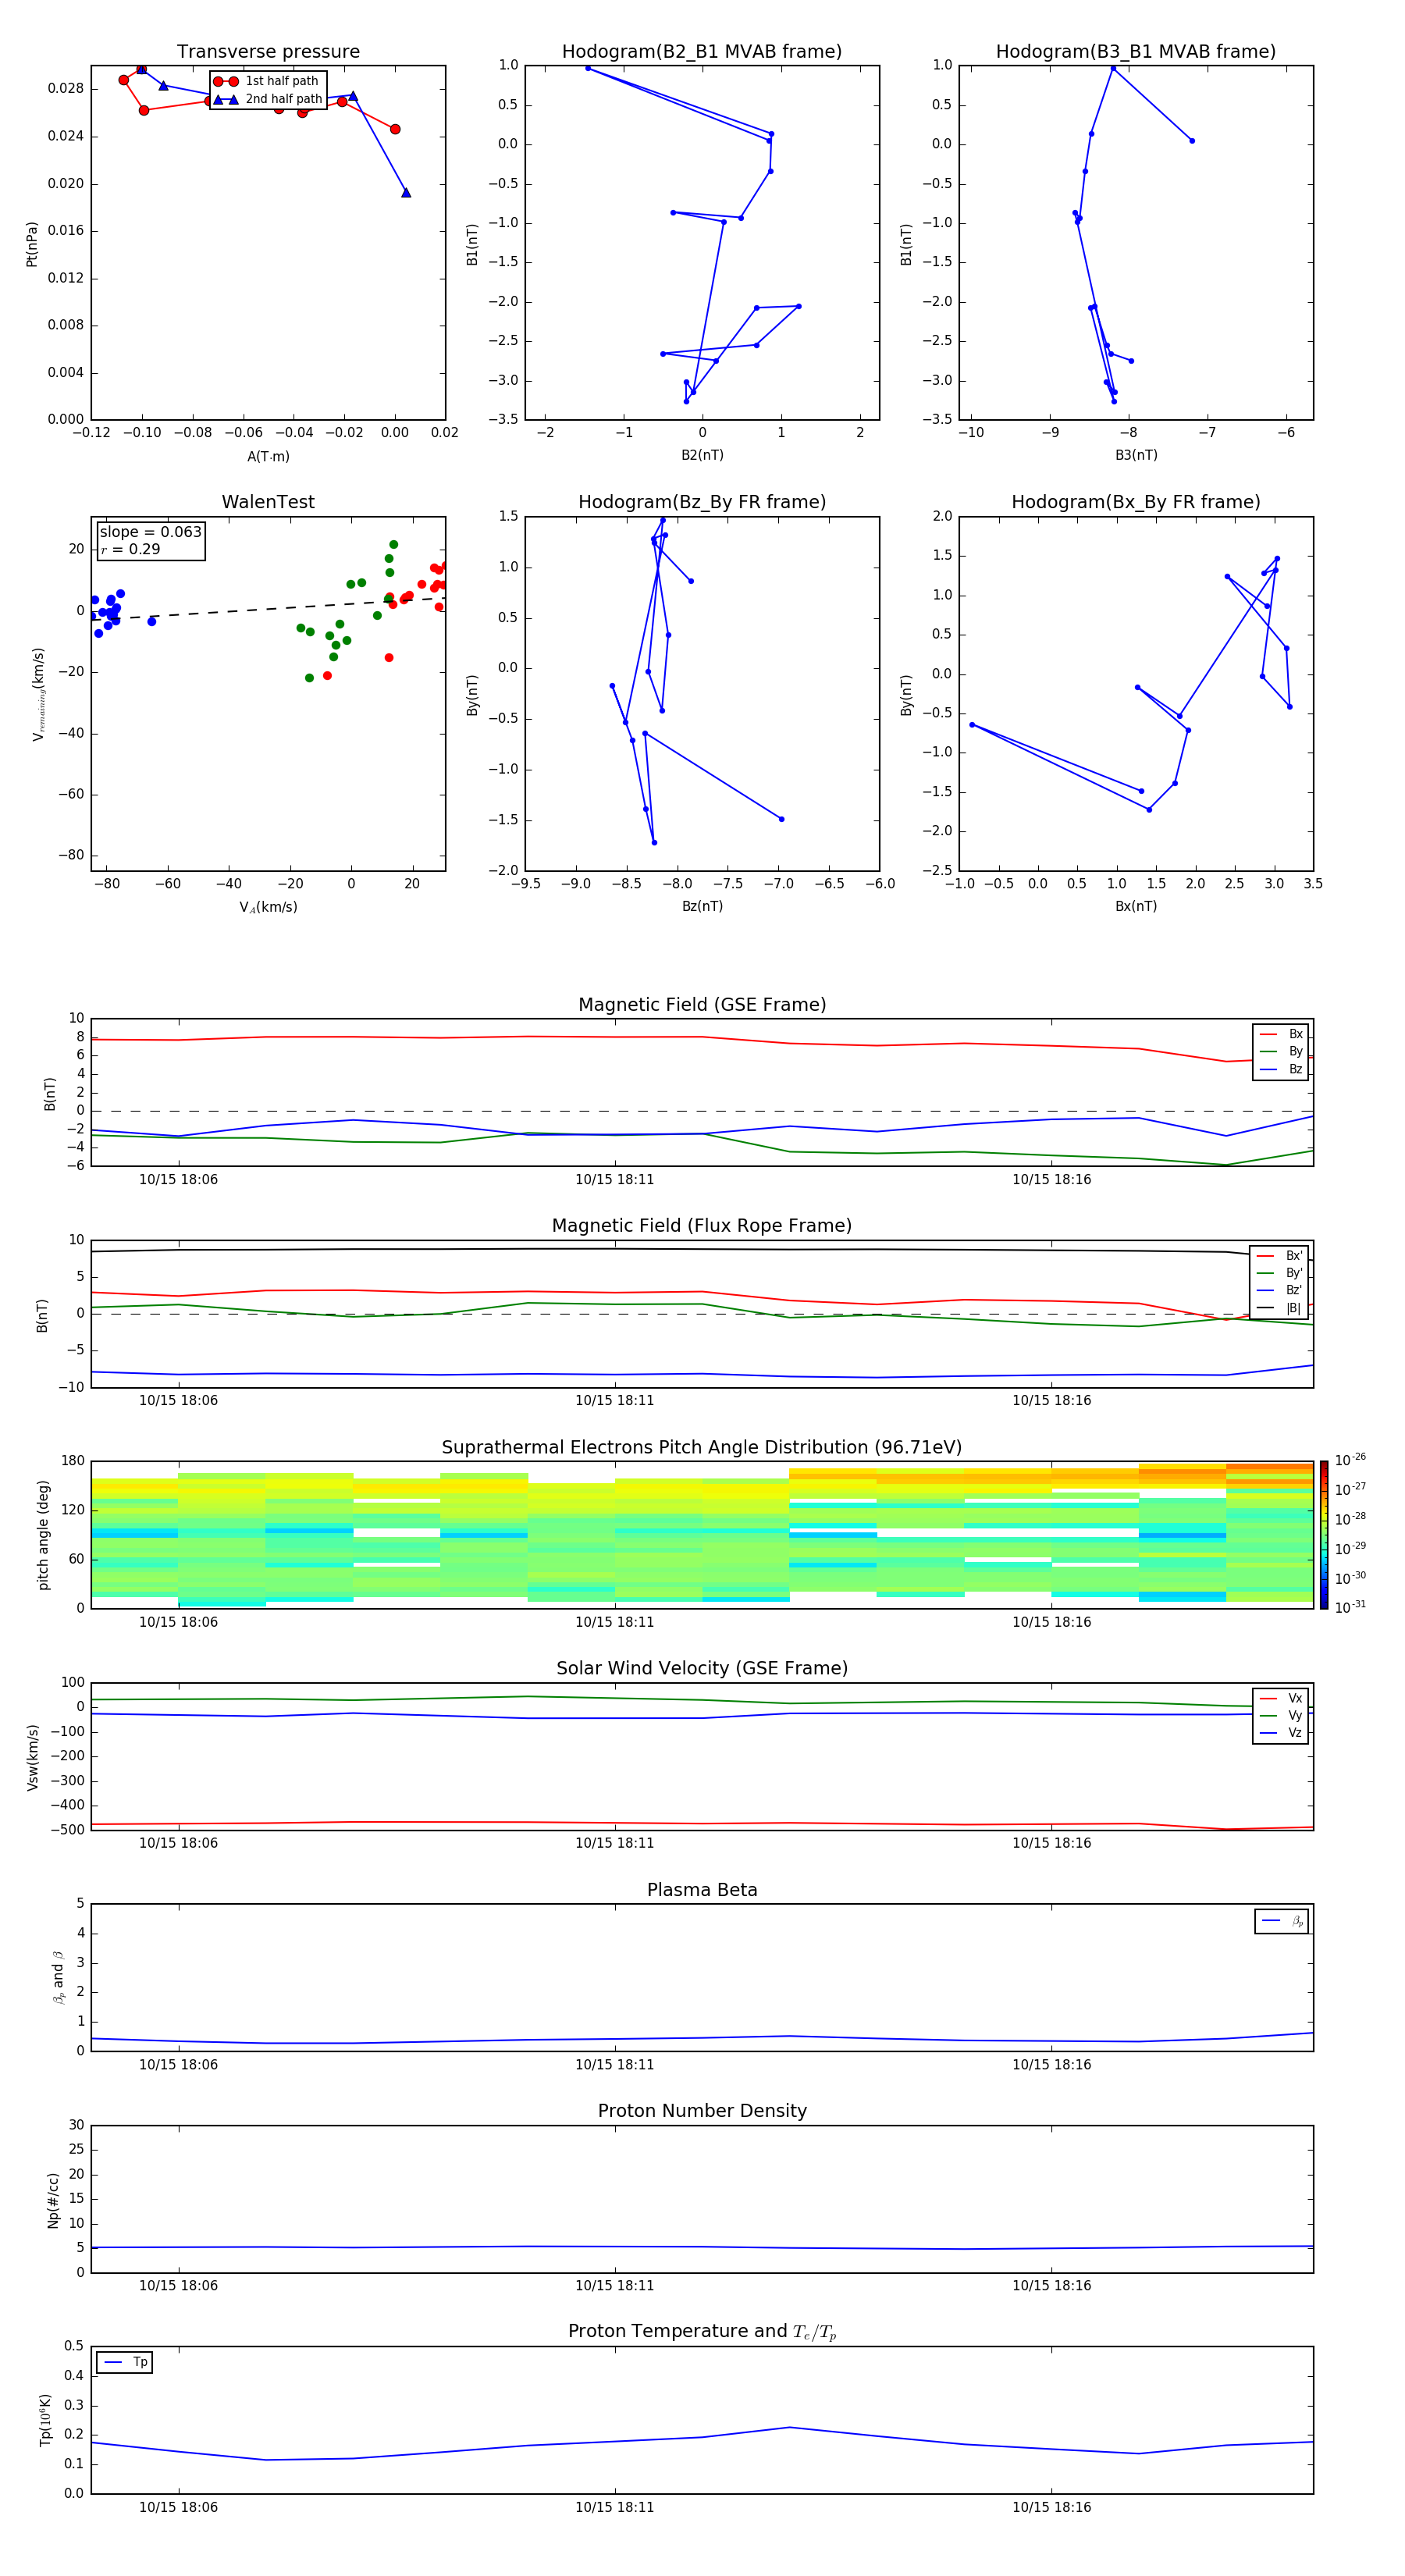Screen dimensions: 1405x2576
Task: Click the lowest blue triangle in Transverse pressure plot
Action: tap(406, 192)
